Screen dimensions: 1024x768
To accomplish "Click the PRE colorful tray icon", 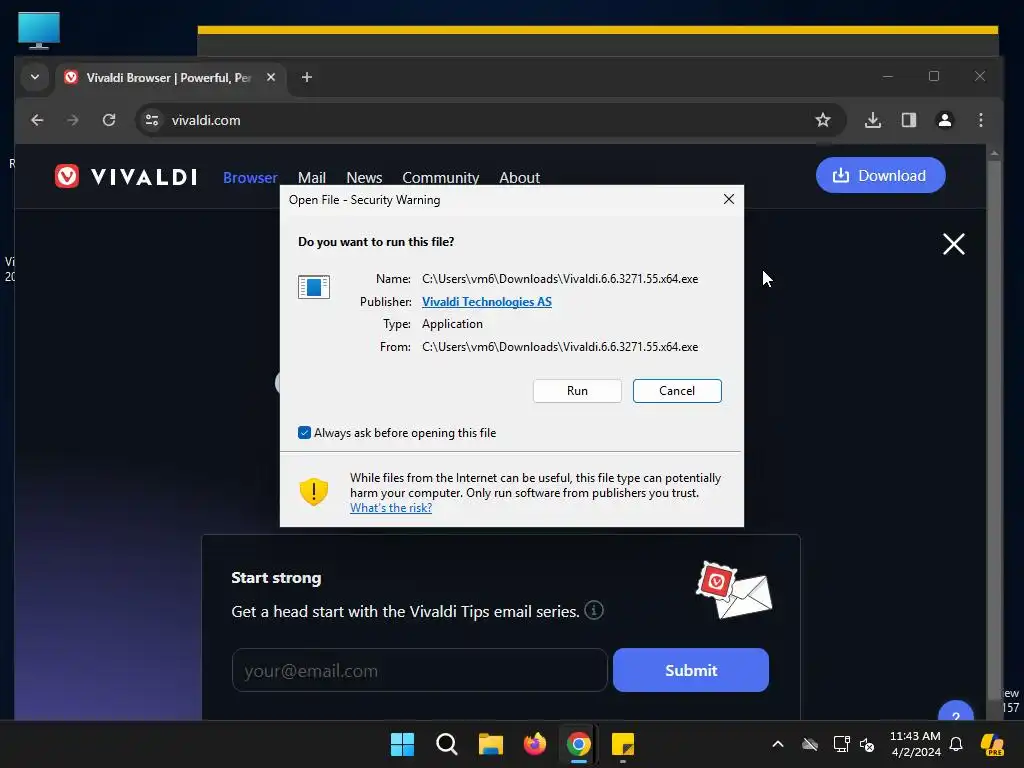I will pos(992,744).
